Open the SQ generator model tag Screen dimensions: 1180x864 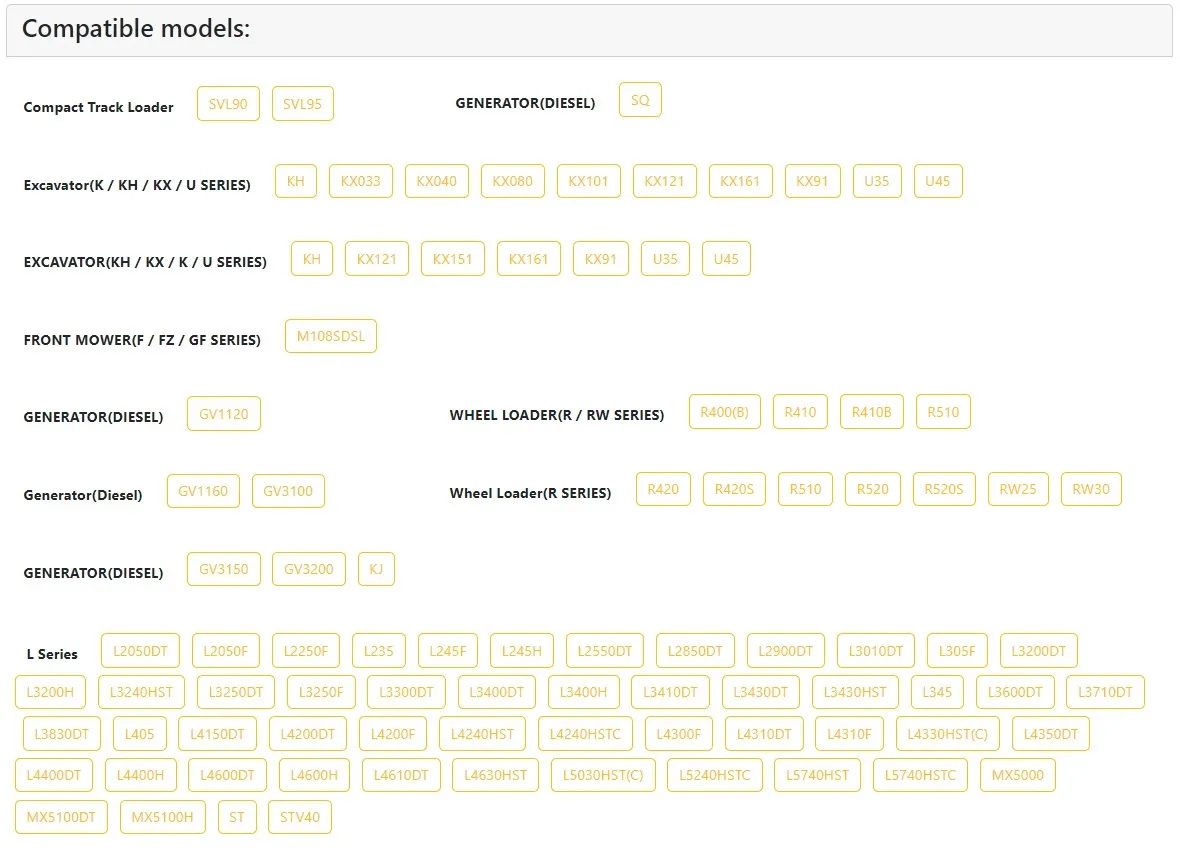640,100
